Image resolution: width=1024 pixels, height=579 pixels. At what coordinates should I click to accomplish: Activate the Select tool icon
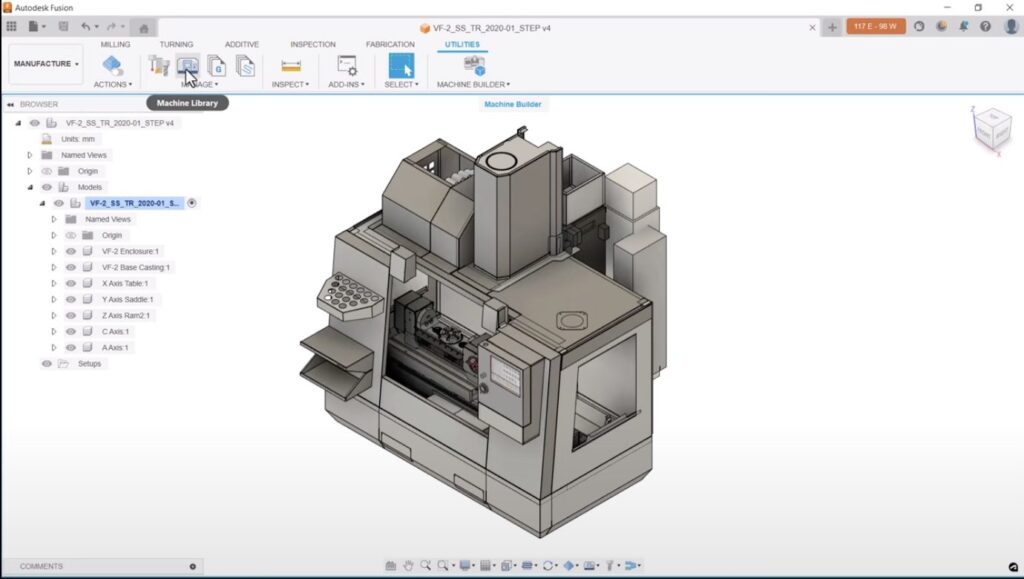(401, 66)
